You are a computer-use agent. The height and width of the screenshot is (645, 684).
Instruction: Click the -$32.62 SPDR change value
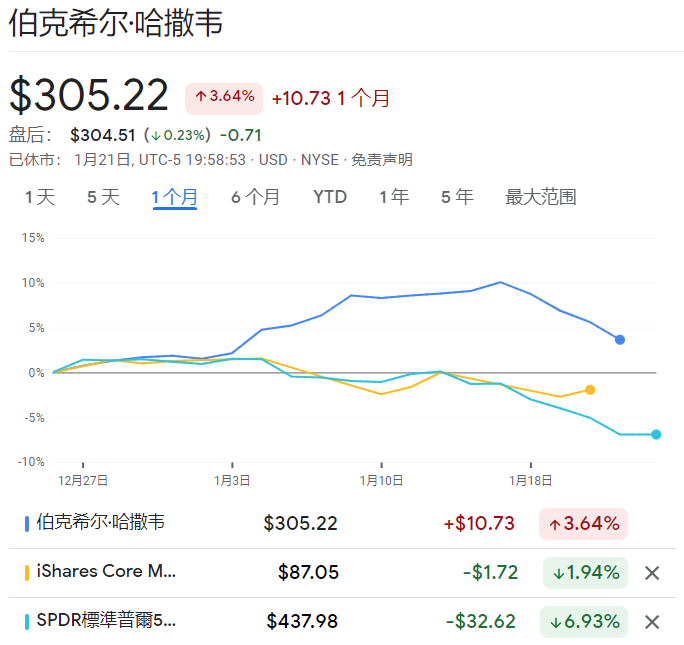coord(481,621)
